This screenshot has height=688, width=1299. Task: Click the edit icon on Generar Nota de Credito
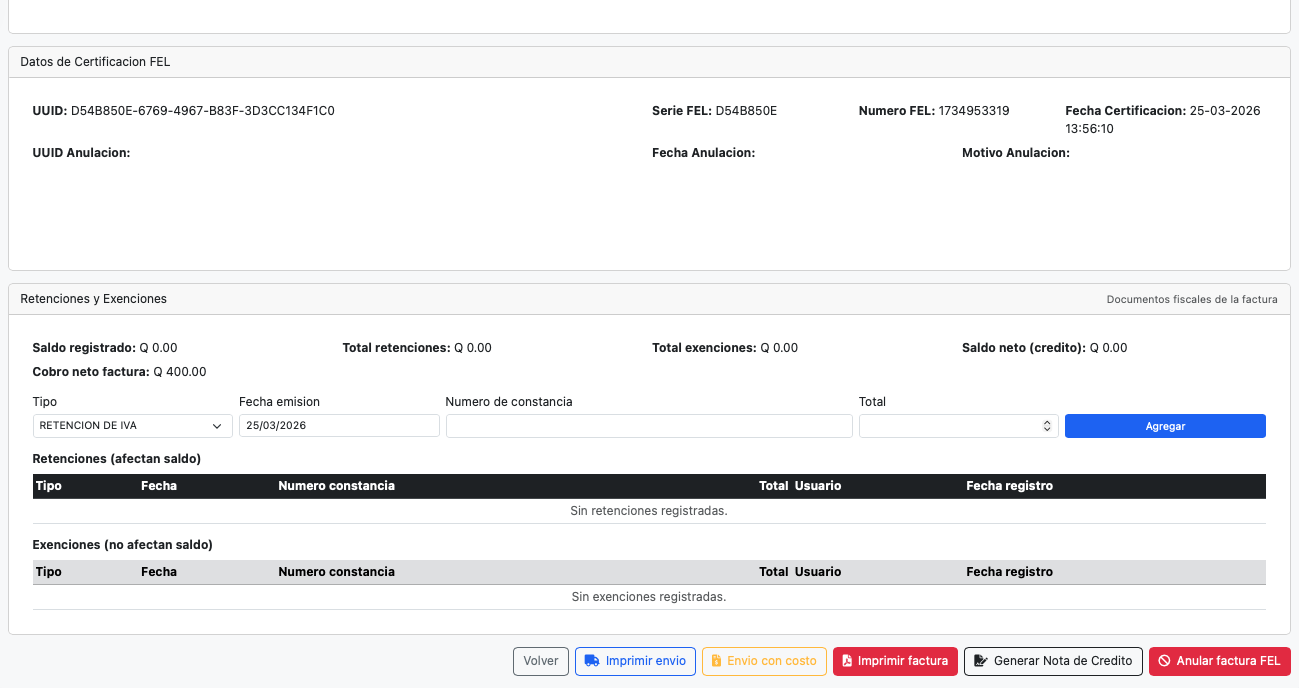tap(981, 661)
